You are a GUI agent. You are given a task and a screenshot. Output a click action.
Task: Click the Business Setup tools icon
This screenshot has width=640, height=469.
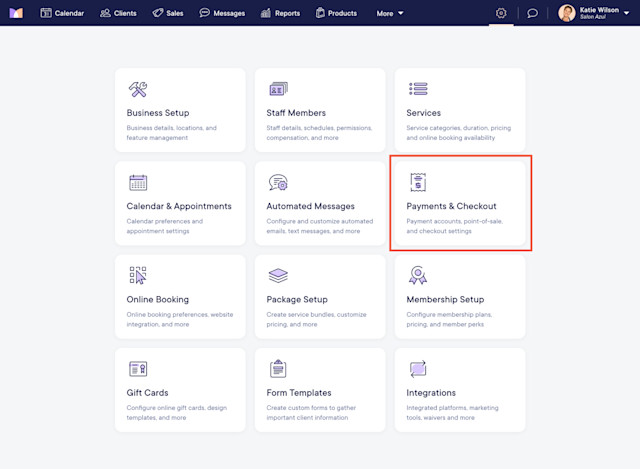coord(138,89)
